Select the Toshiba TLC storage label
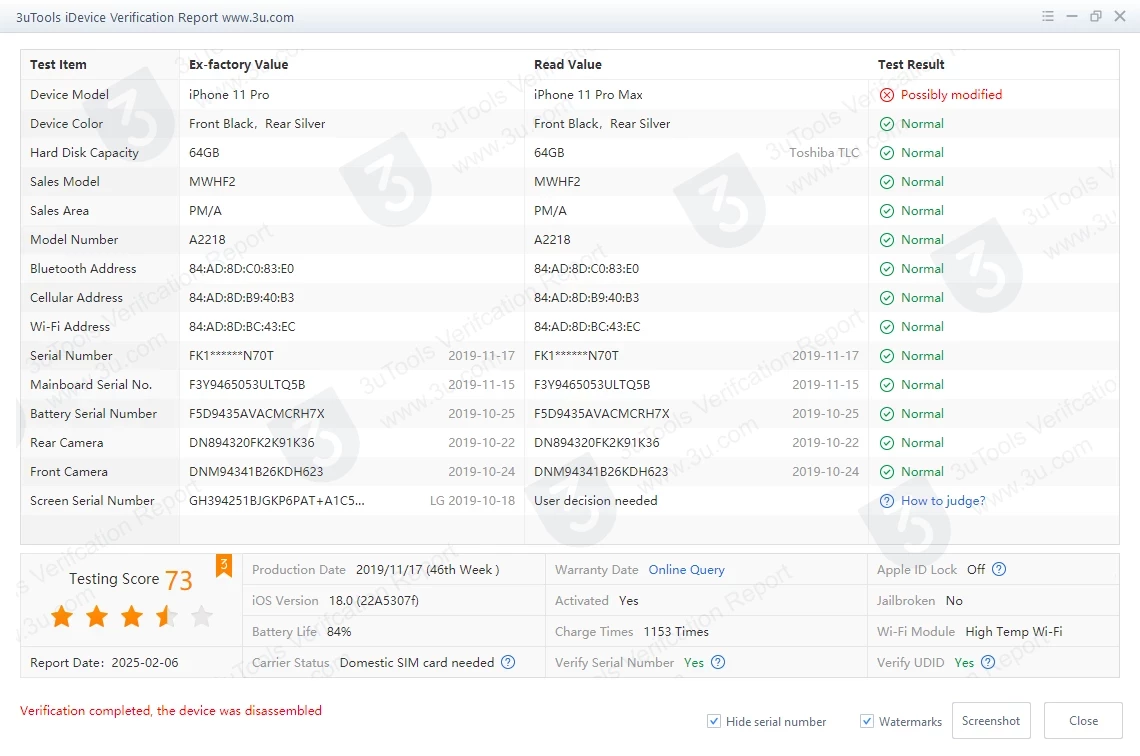 tap(824, 153)
